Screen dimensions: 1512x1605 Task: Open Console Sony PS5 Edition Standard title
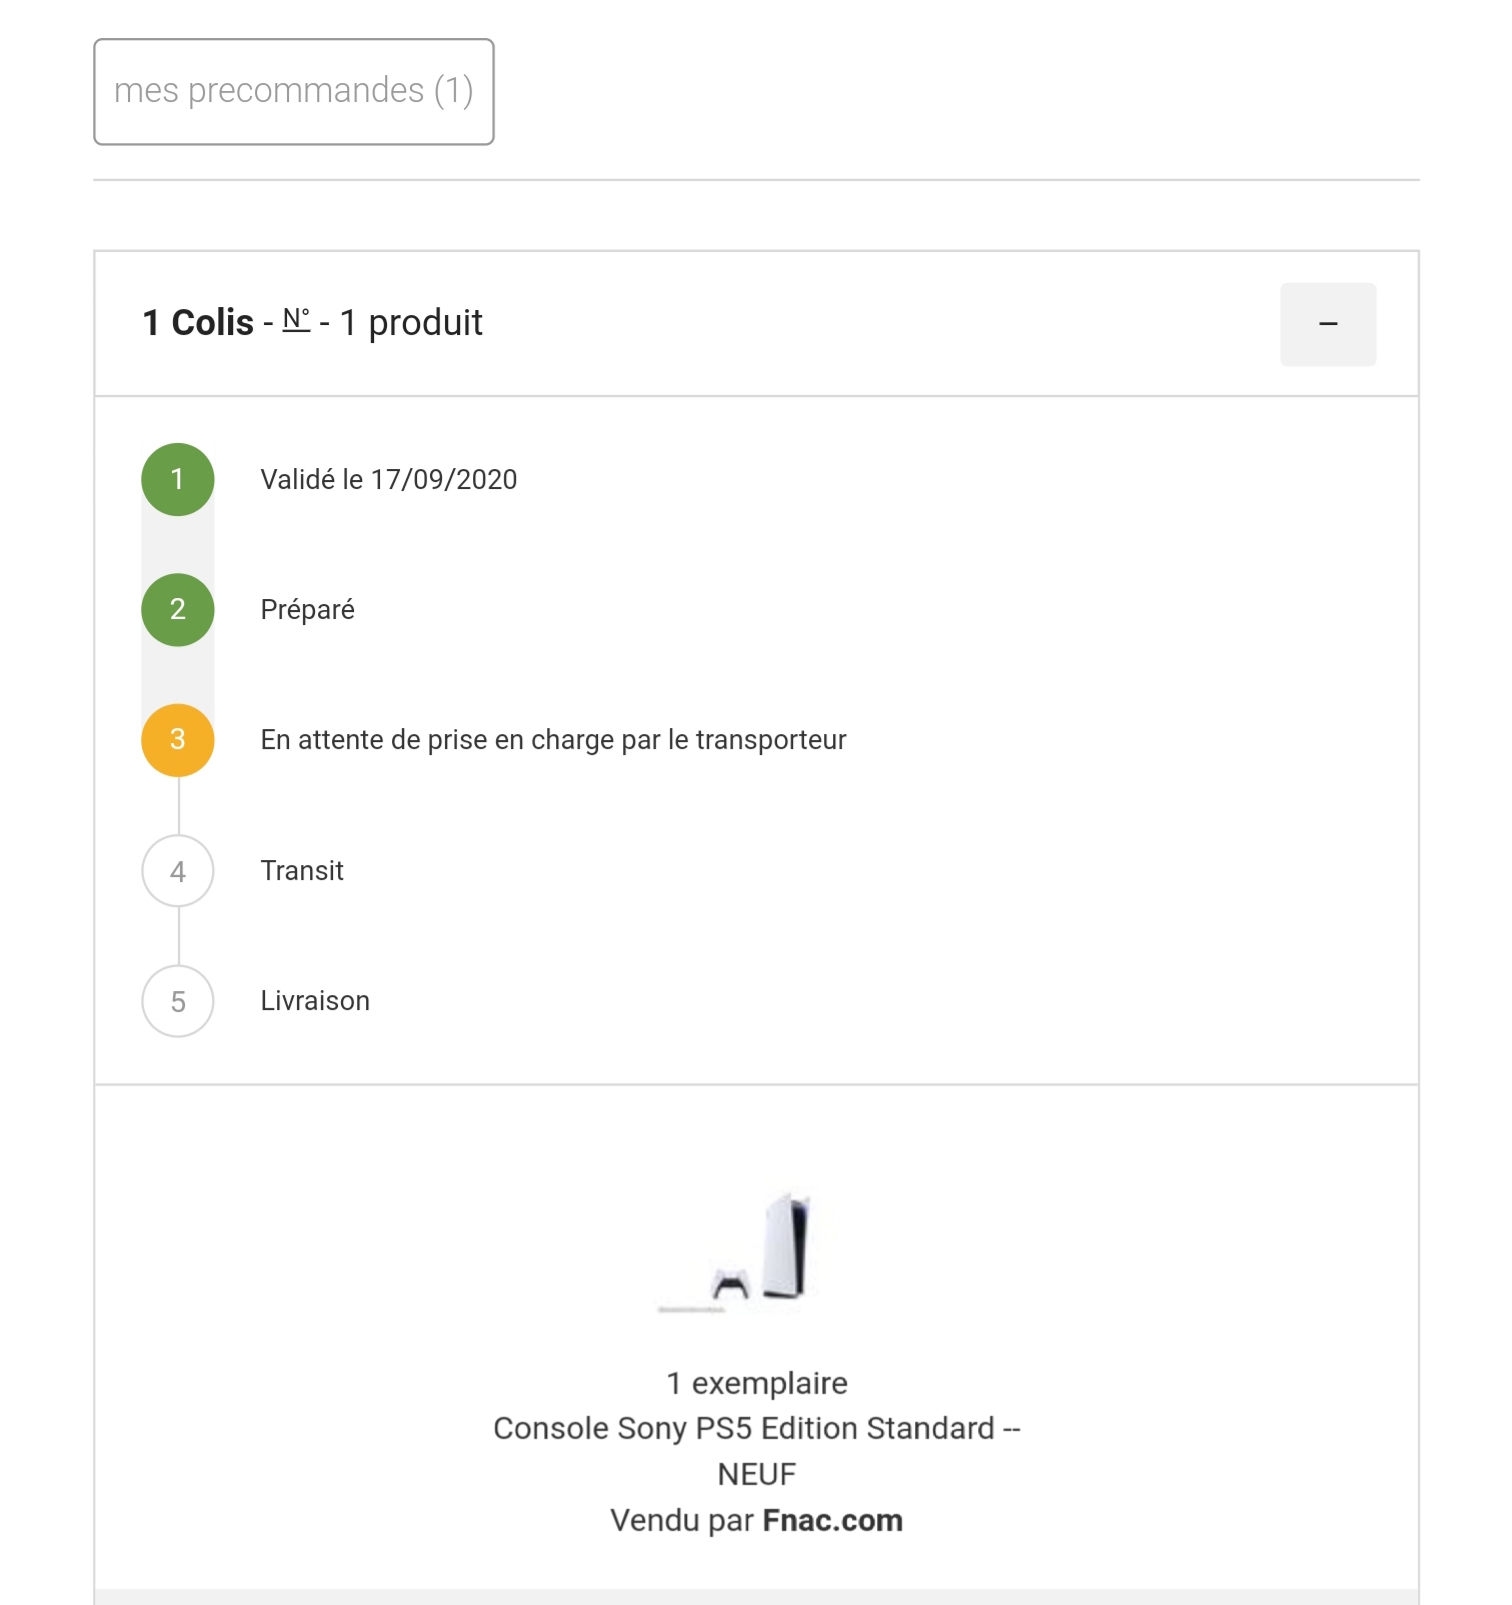point(757,1451)
